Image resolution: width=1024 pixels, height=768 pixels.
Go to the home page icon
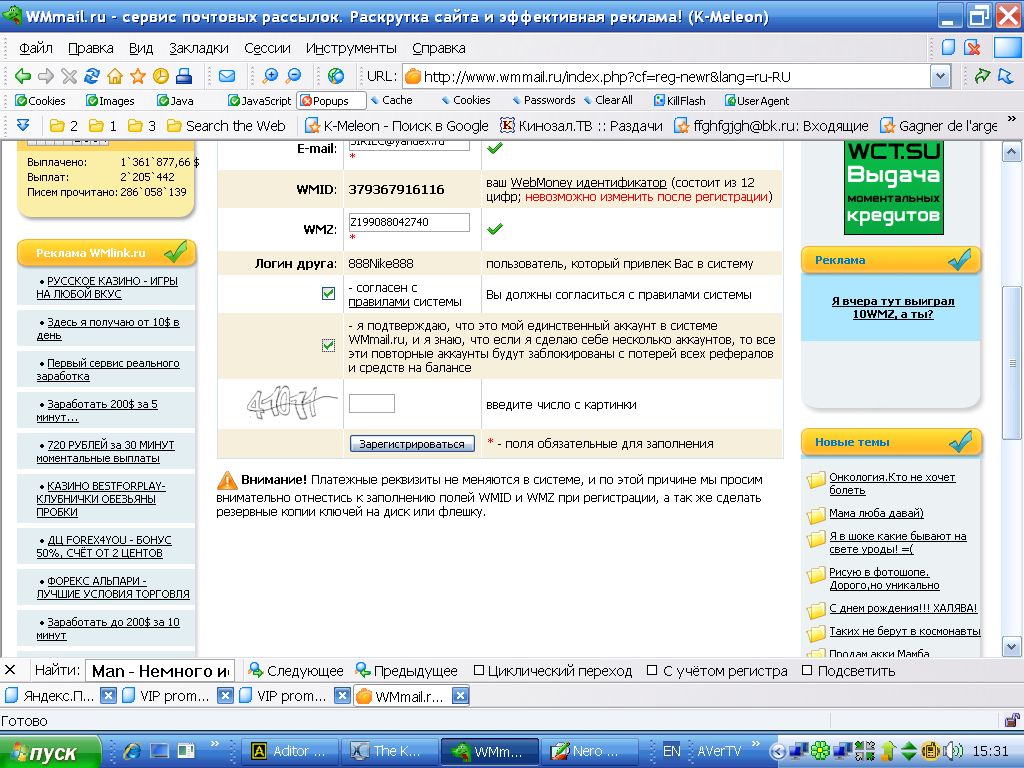coord(115,76)
